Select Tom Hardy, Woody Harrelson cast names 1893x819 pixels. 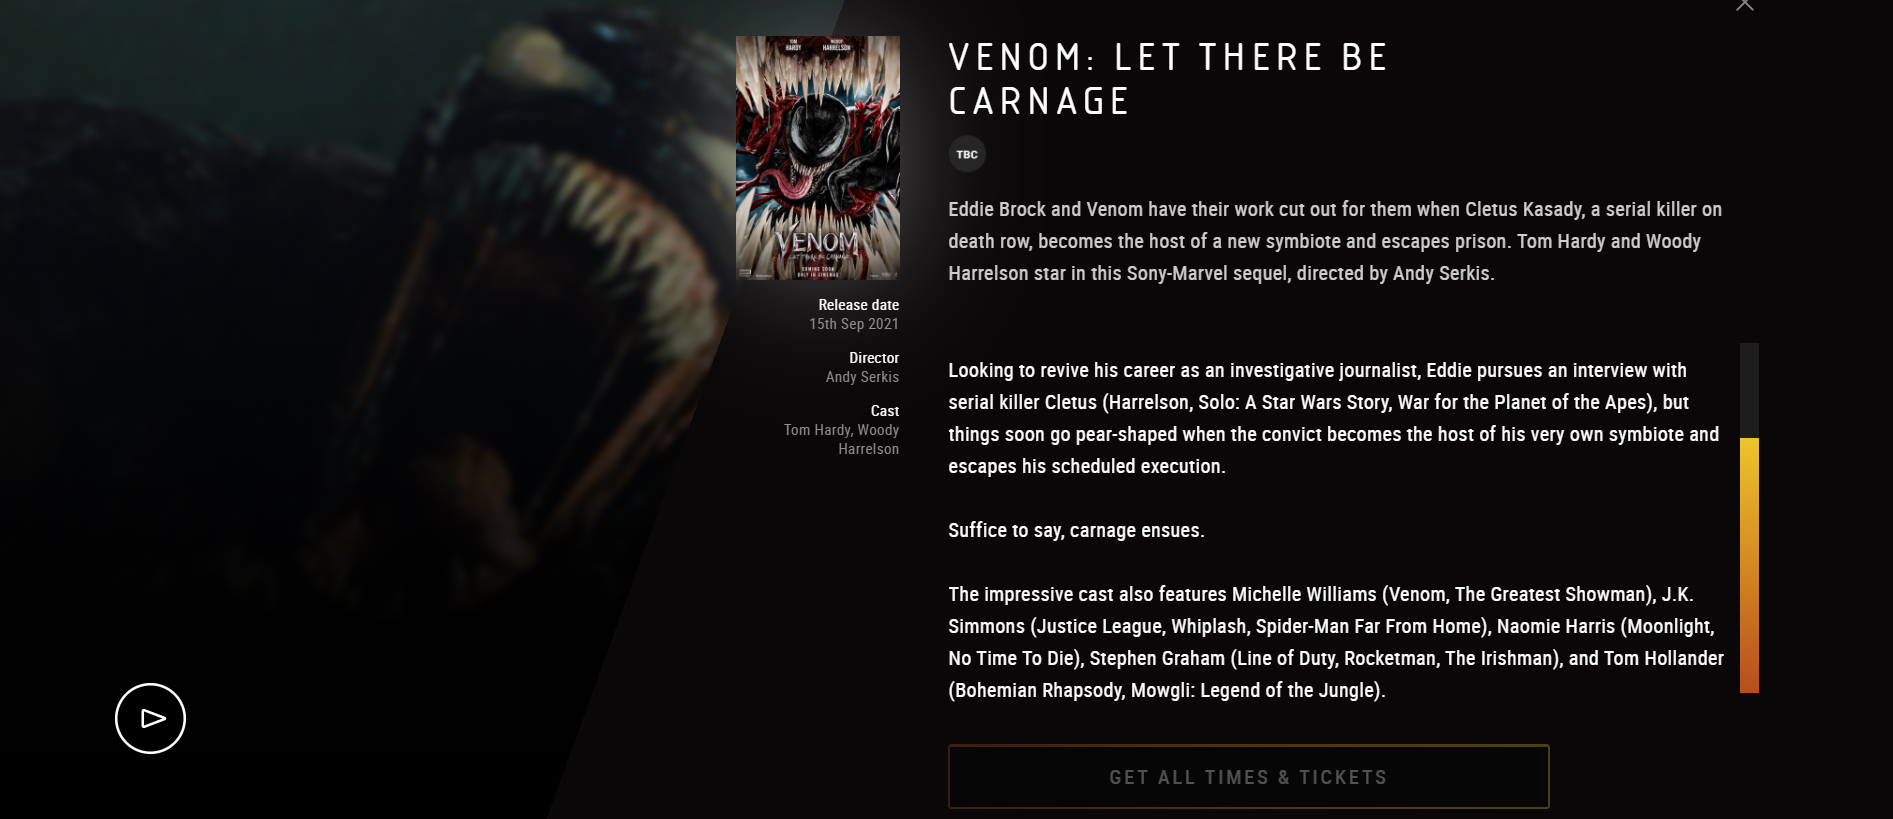(841, 439)
